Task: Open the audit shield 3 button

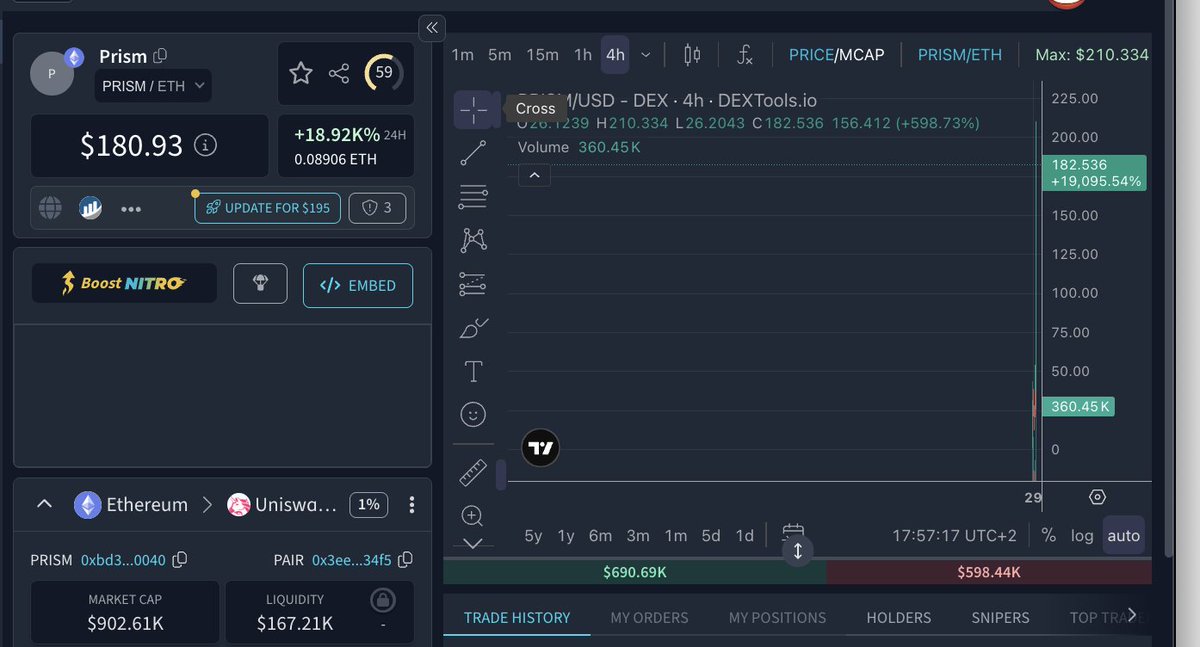Action: pyautogui.click(x=377, y=208)
